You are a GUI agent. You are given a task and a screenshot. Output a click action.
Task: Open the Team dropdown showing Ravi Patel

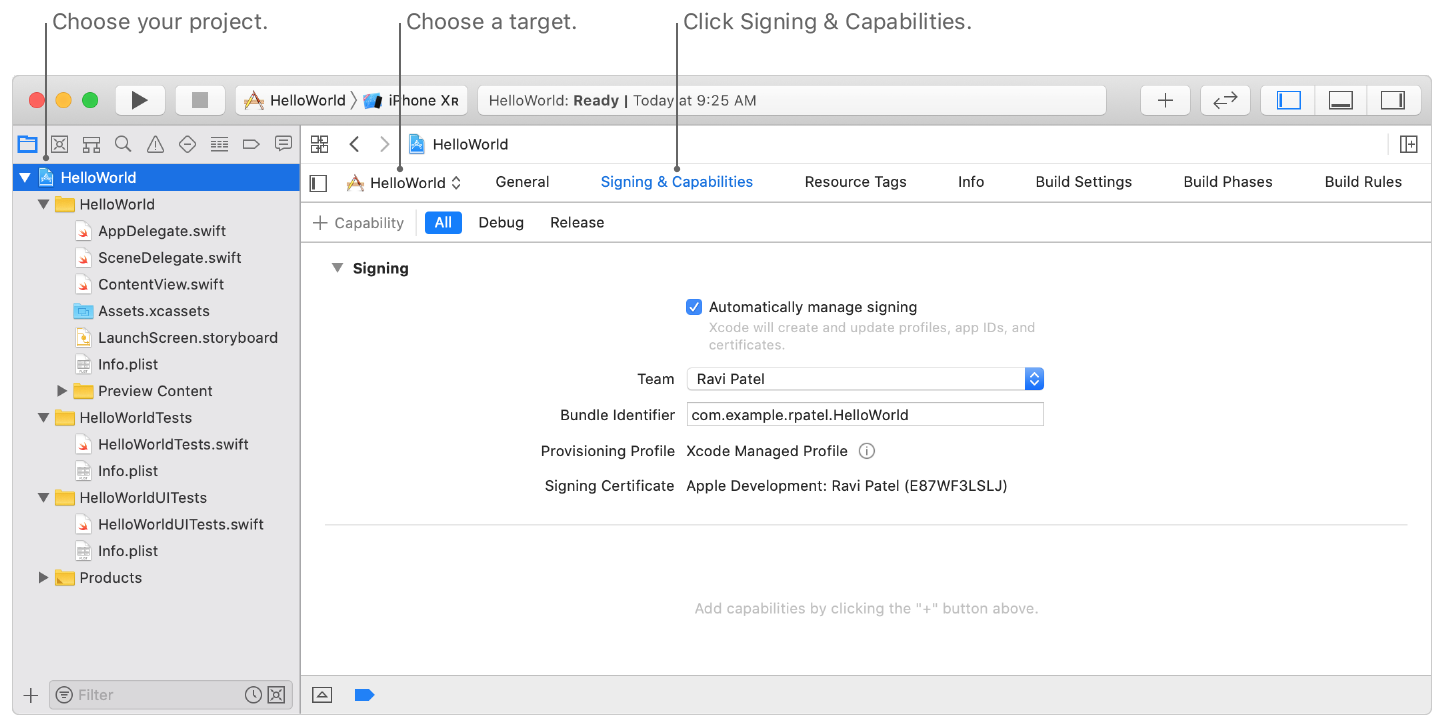pos(1034,378)
